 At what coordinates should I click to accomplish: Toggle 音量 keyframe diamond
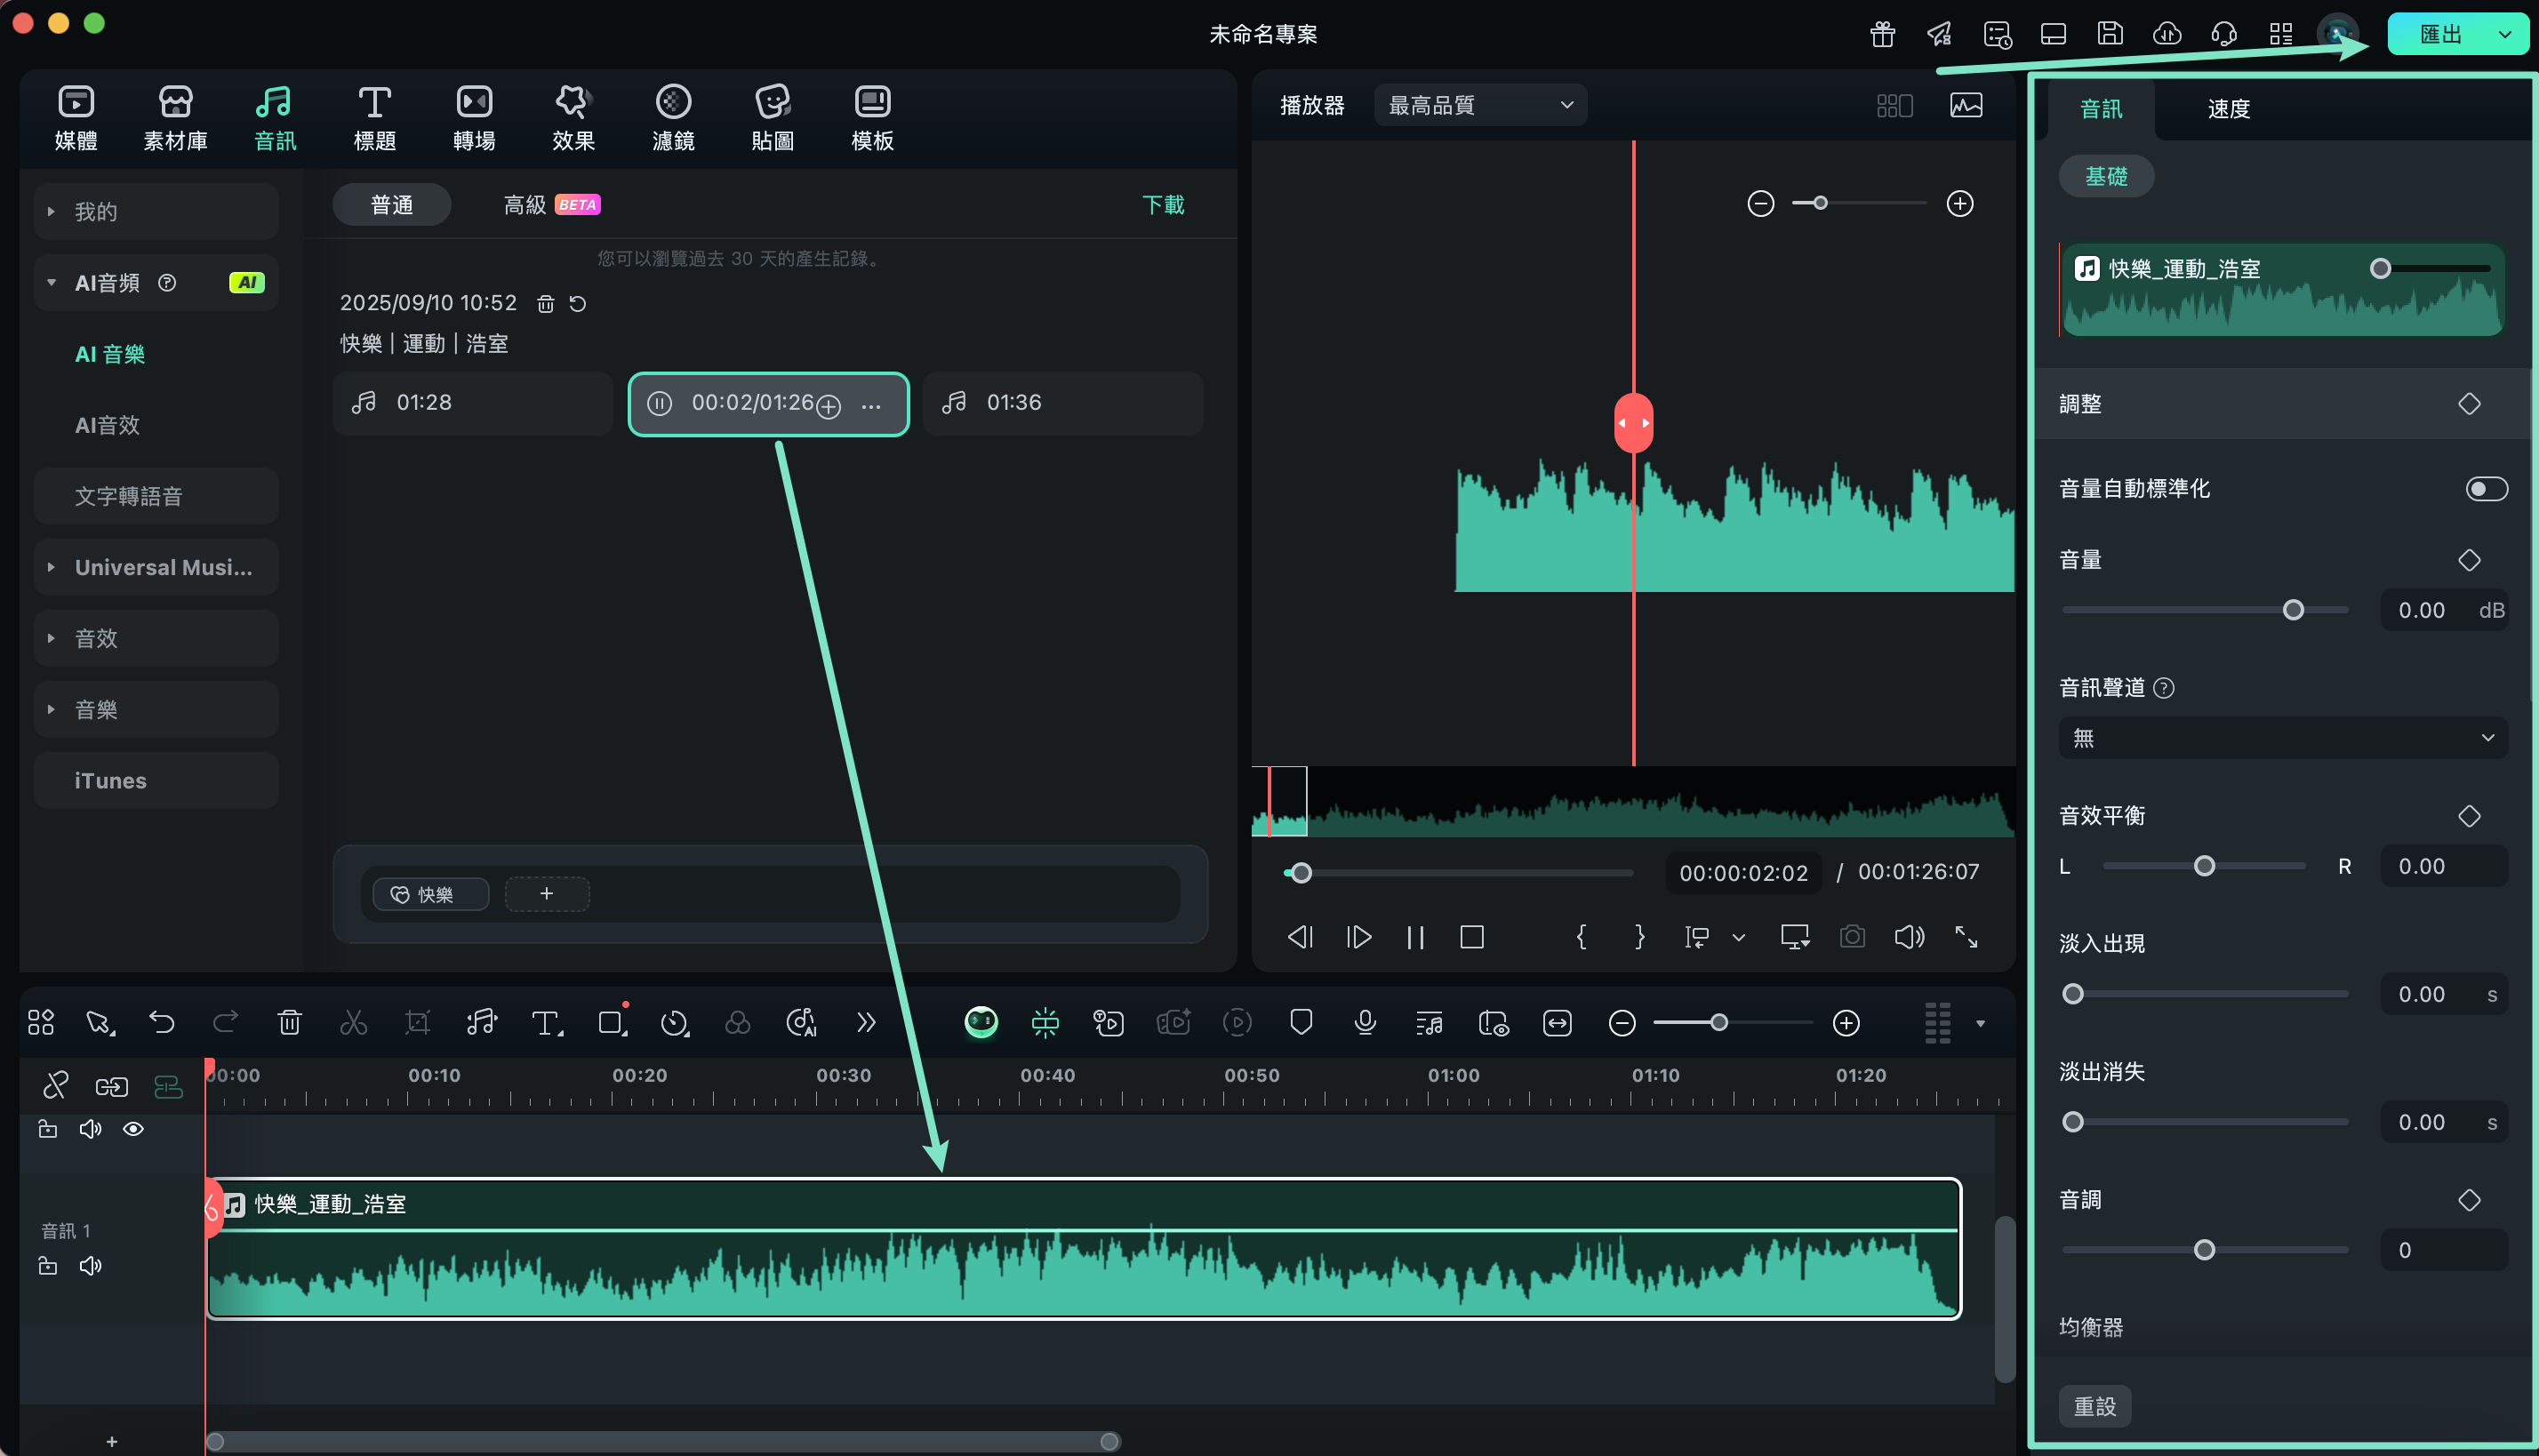[2469, 560]
